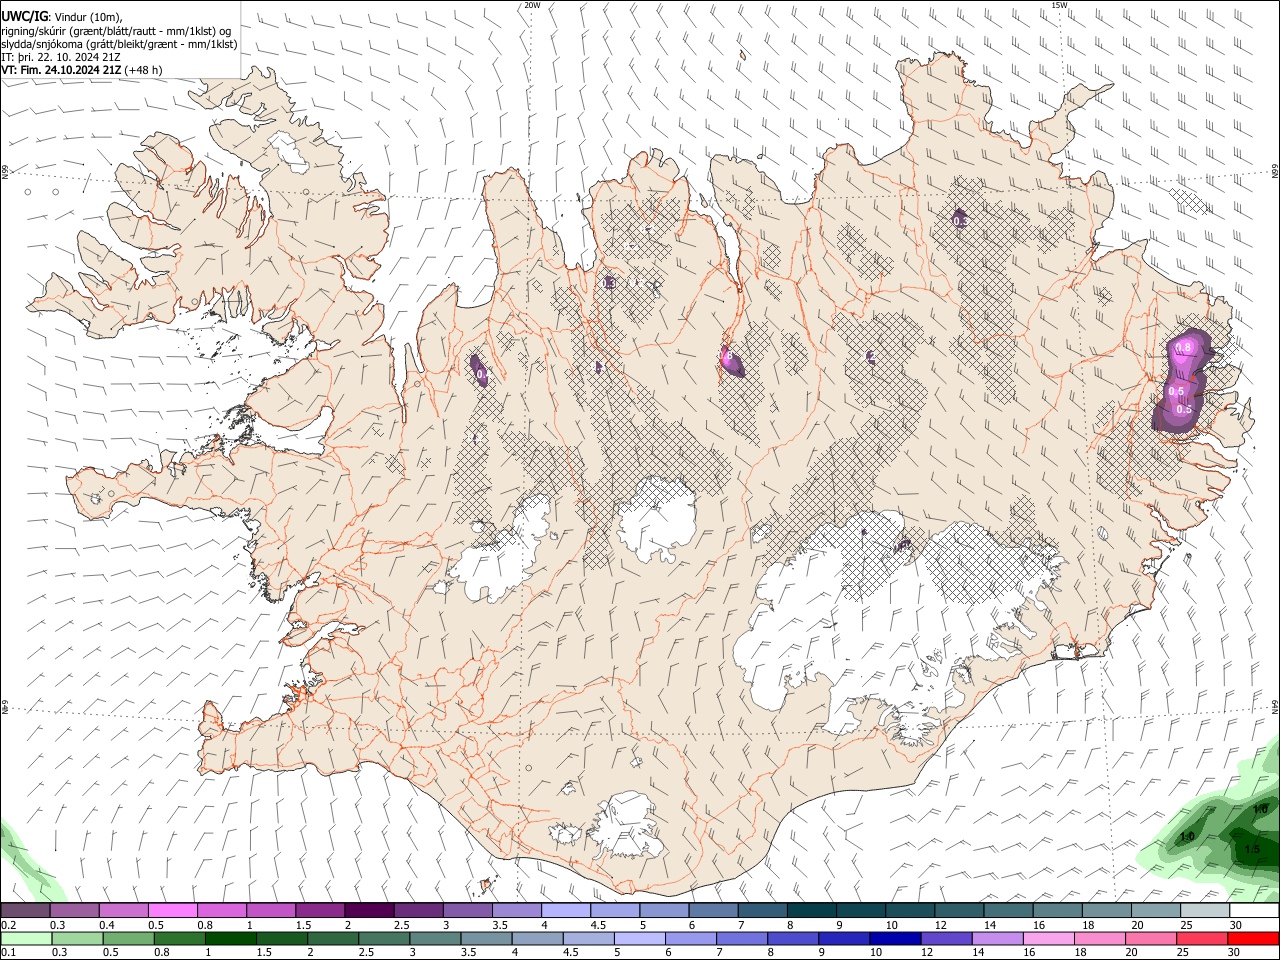
Task: Select the dark teal upper swatch between 8 and 9
Action: [x=811, y=910]
